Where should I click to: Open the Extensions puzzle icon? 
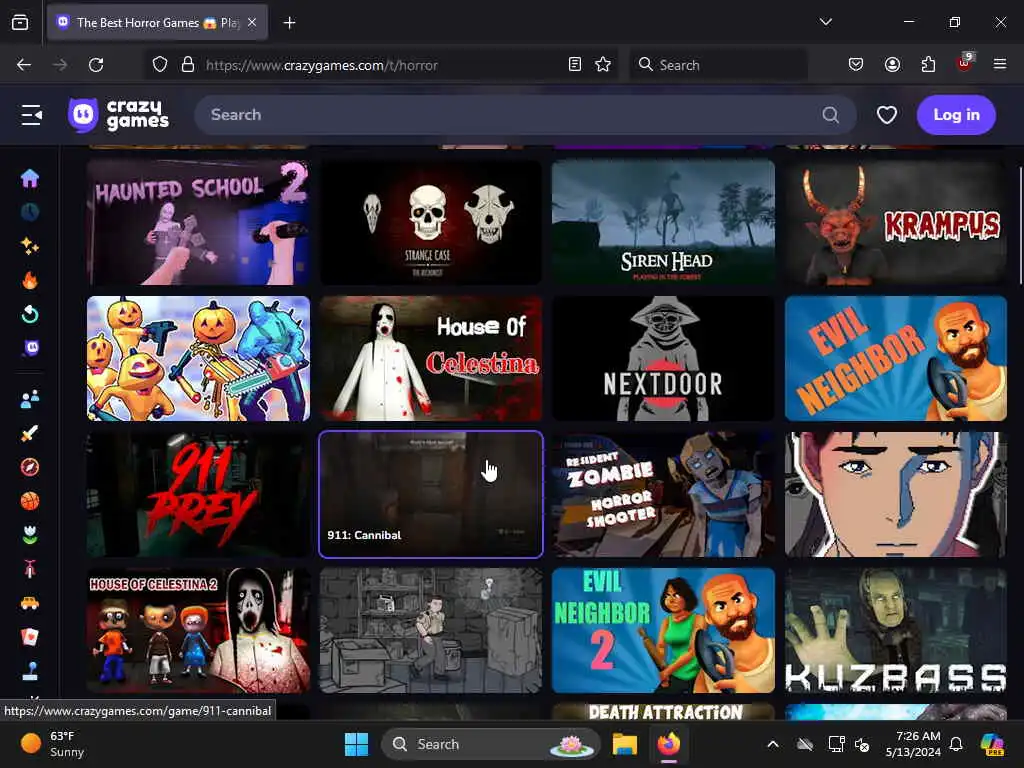pos(928,65)
